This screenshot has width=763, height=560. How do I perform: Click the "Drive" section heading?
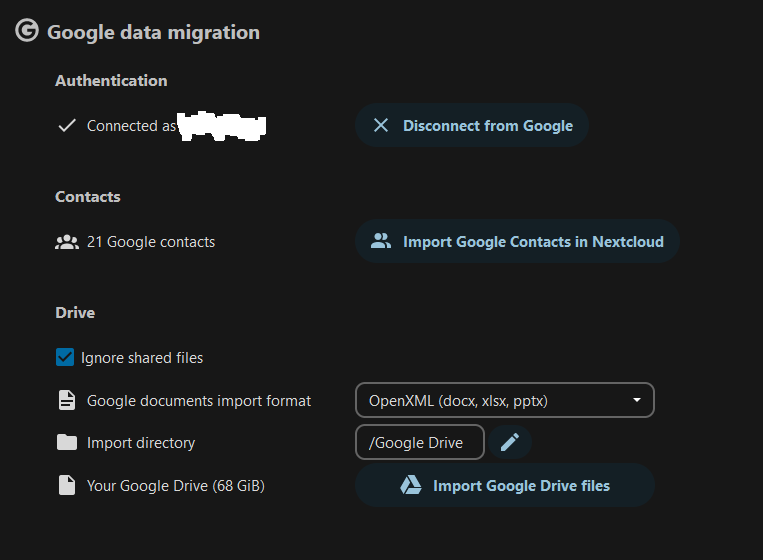[75, 312]
